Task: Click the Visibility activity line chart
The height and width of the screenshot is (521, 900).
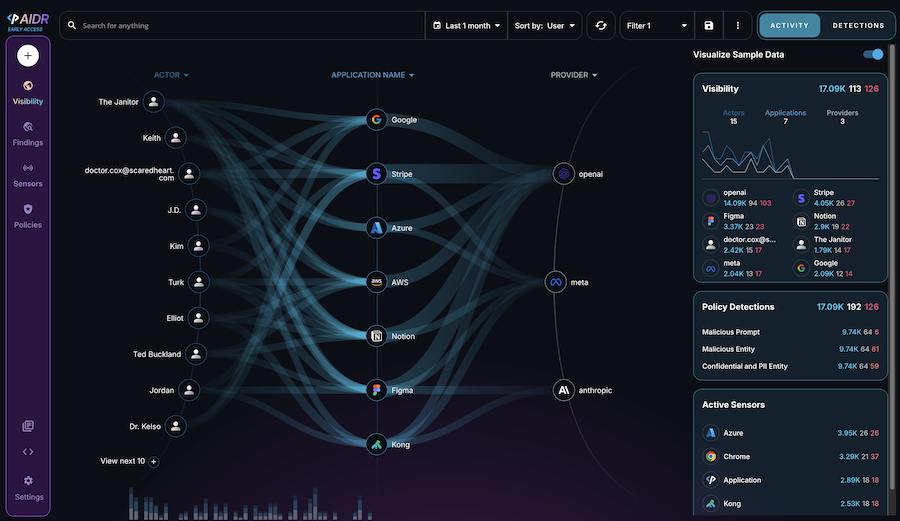Action: [x=790, y=155]
